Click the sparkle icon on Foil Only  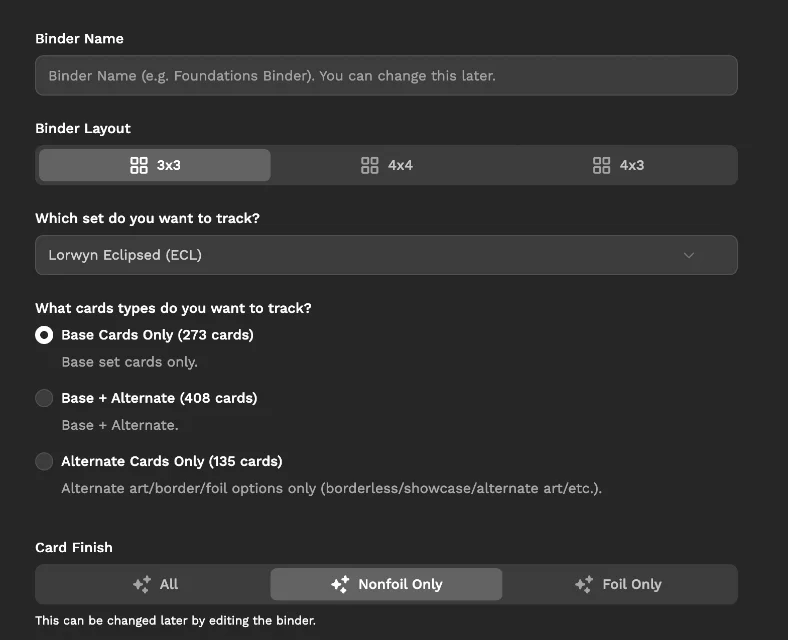[x=584, y=584]
